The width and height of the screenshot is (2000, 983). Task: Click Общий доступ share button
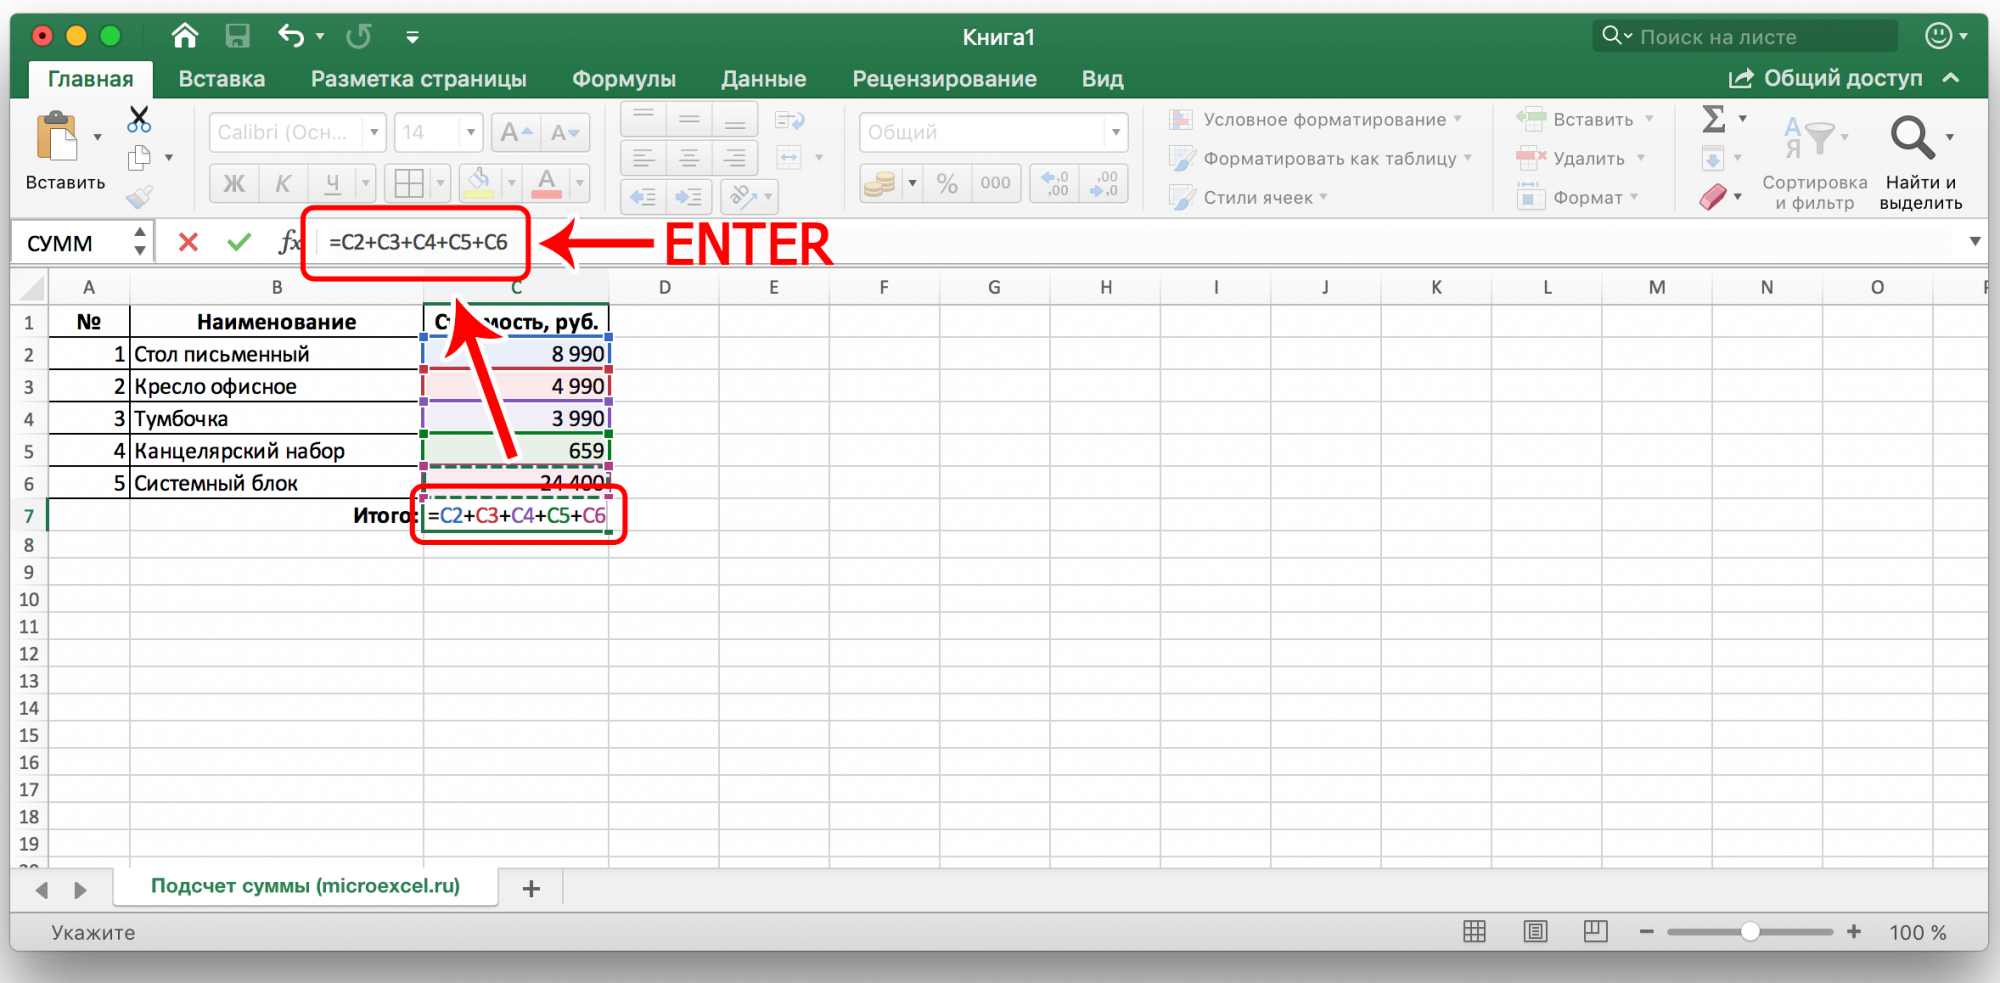pos(1826,78)
